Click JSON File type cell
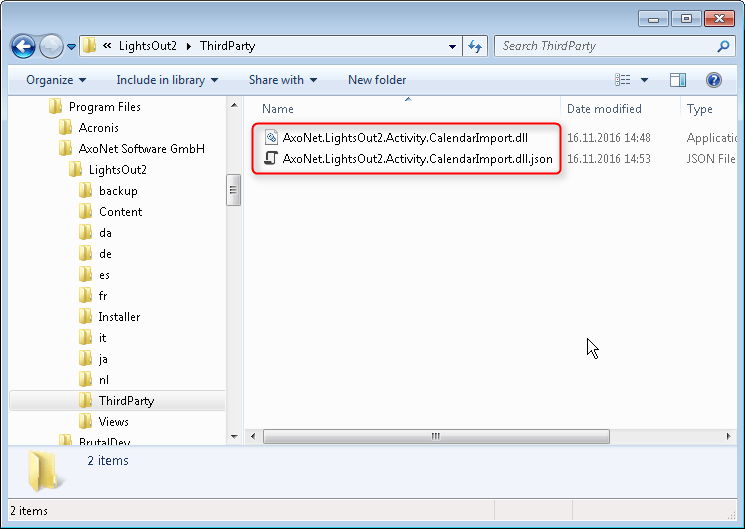Screen dimensions: 745x529 pyautogui.click(x=711, y=159)
